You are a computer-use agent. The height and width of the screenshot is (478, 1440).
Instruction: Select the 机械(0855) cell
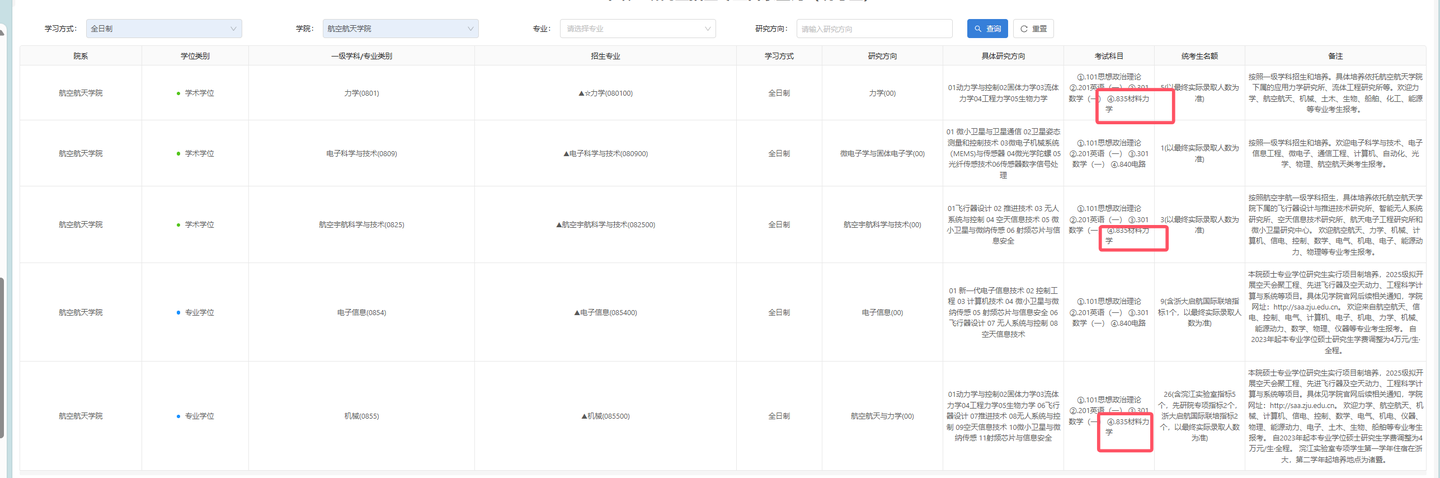[362, 416]
